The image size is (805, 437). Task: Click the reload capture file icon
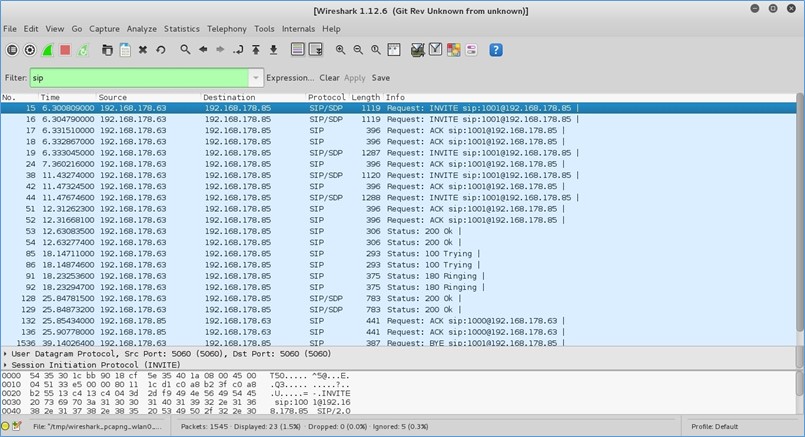[161, 50]
